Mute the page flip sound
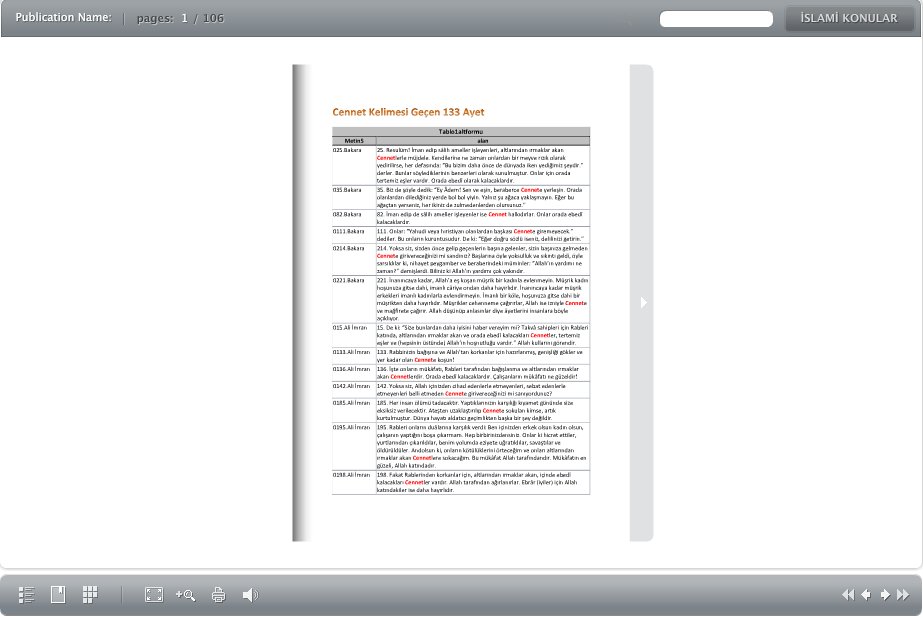 pyautogui.click(x=250, y=595)
